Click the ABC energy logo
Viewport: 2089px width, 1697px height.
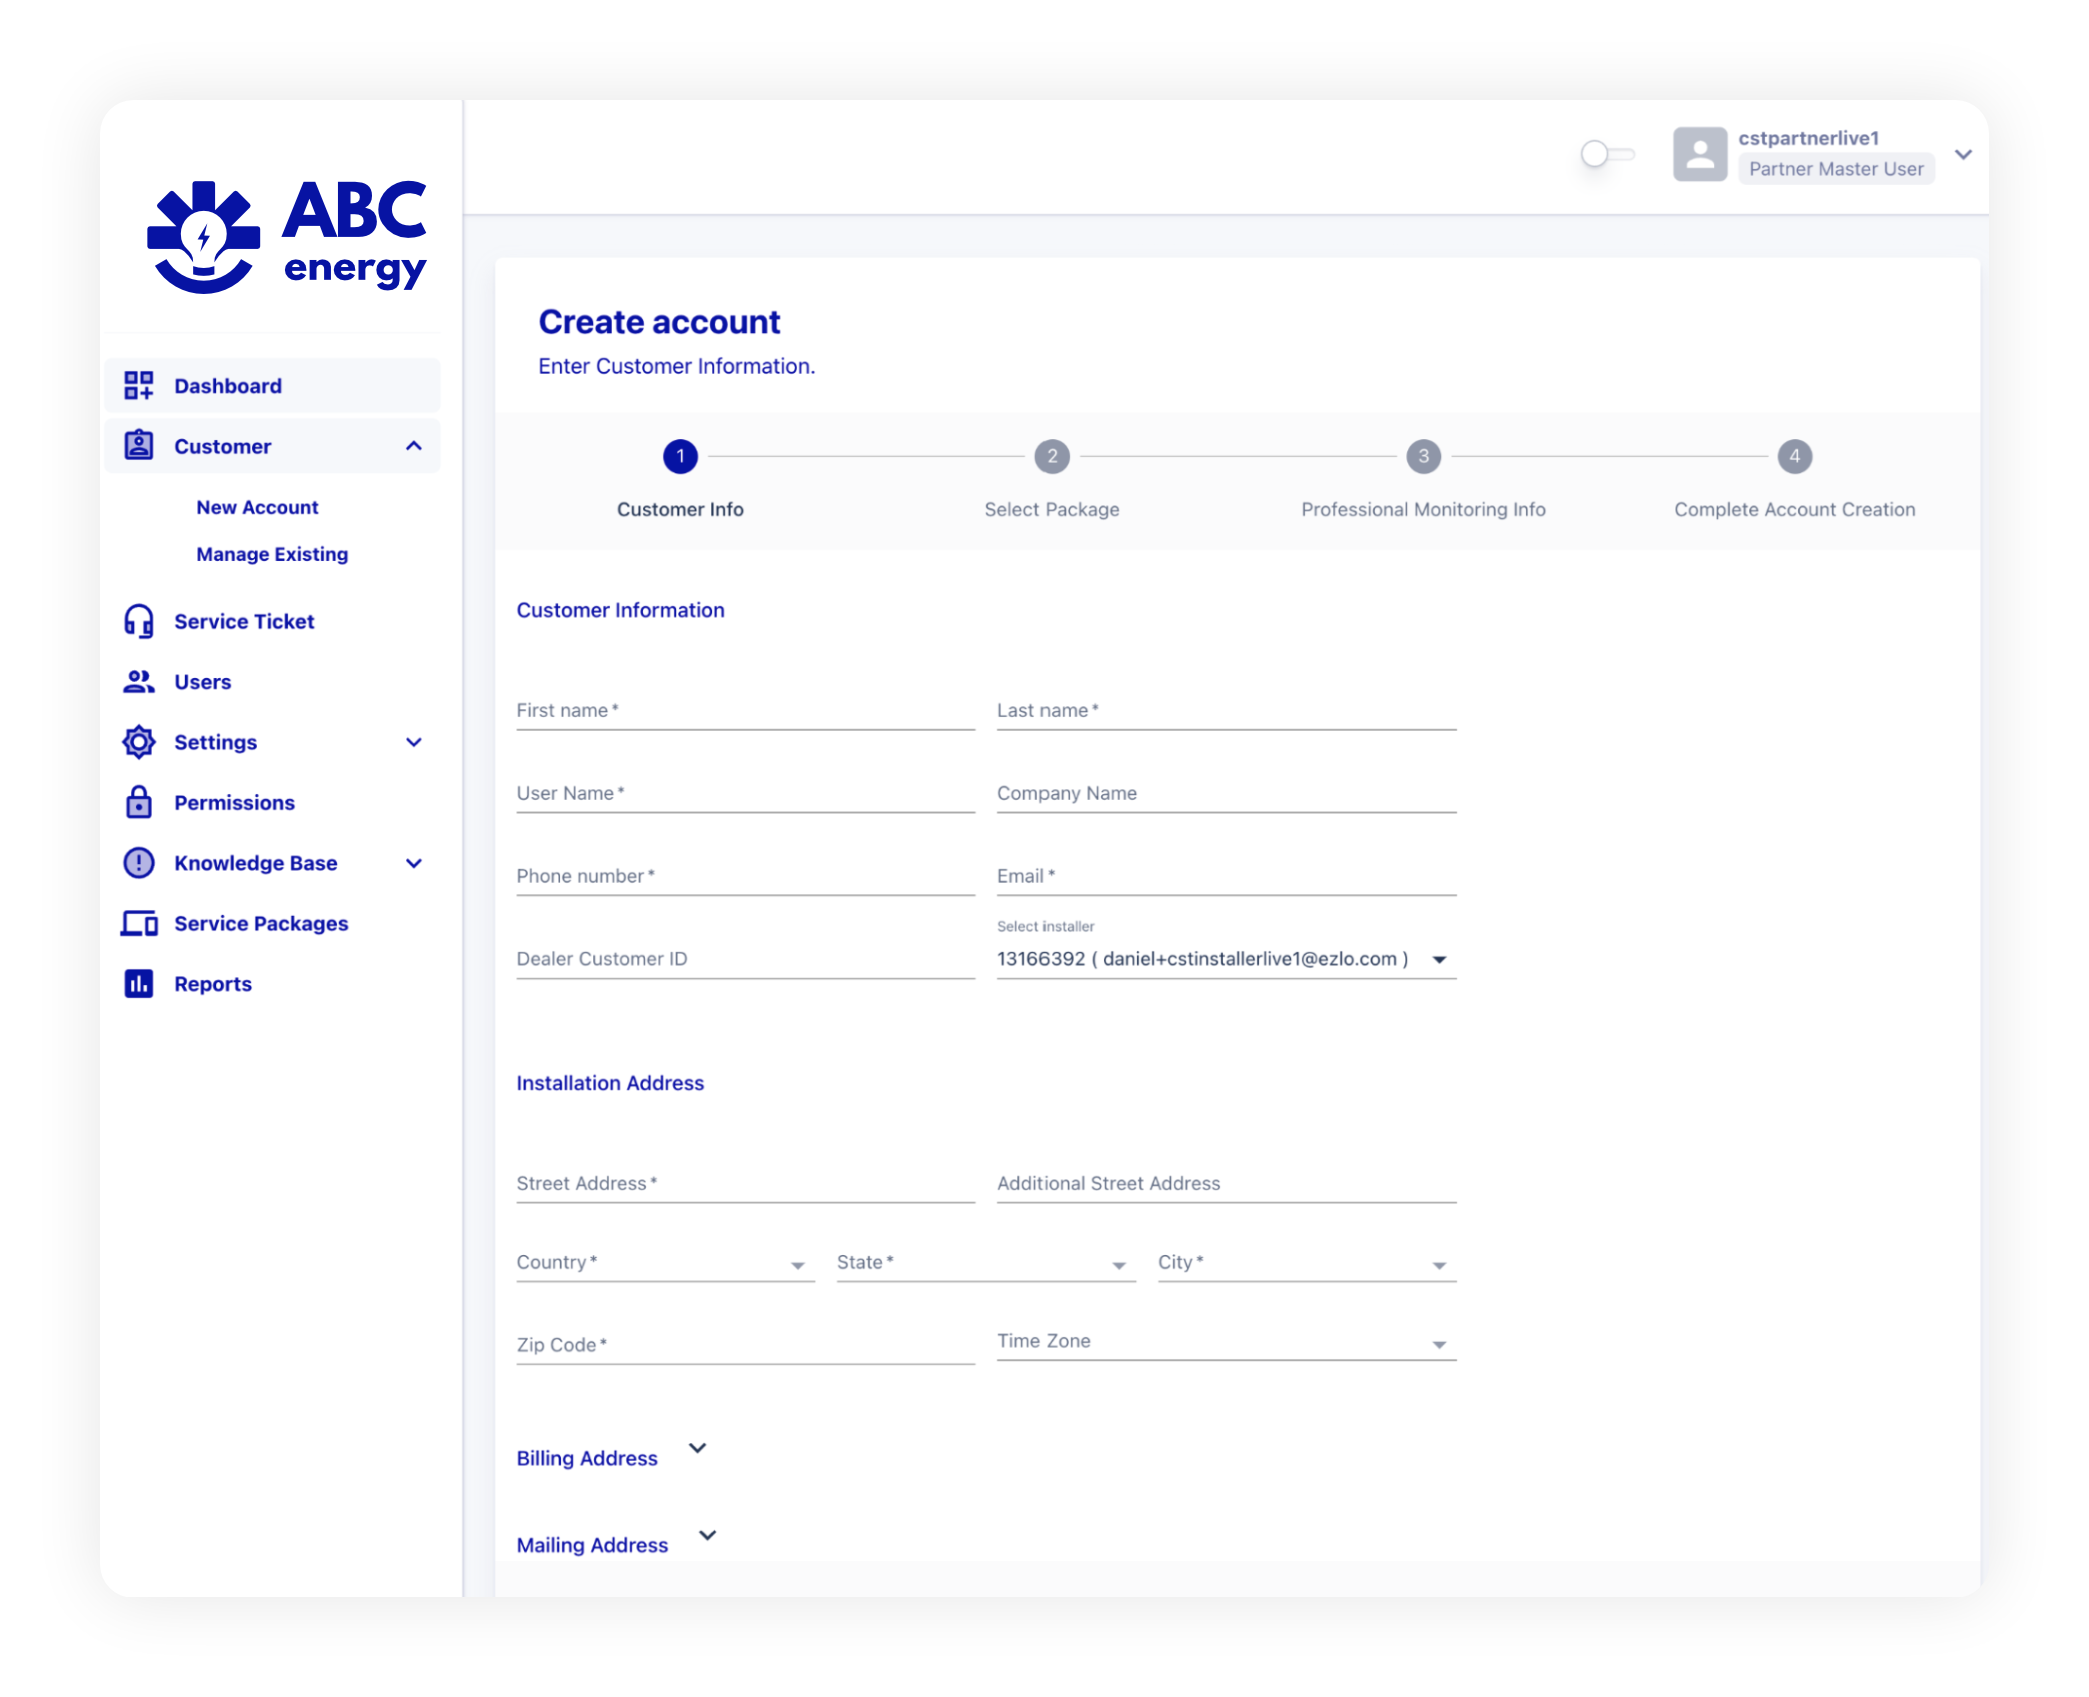(286, 236)
